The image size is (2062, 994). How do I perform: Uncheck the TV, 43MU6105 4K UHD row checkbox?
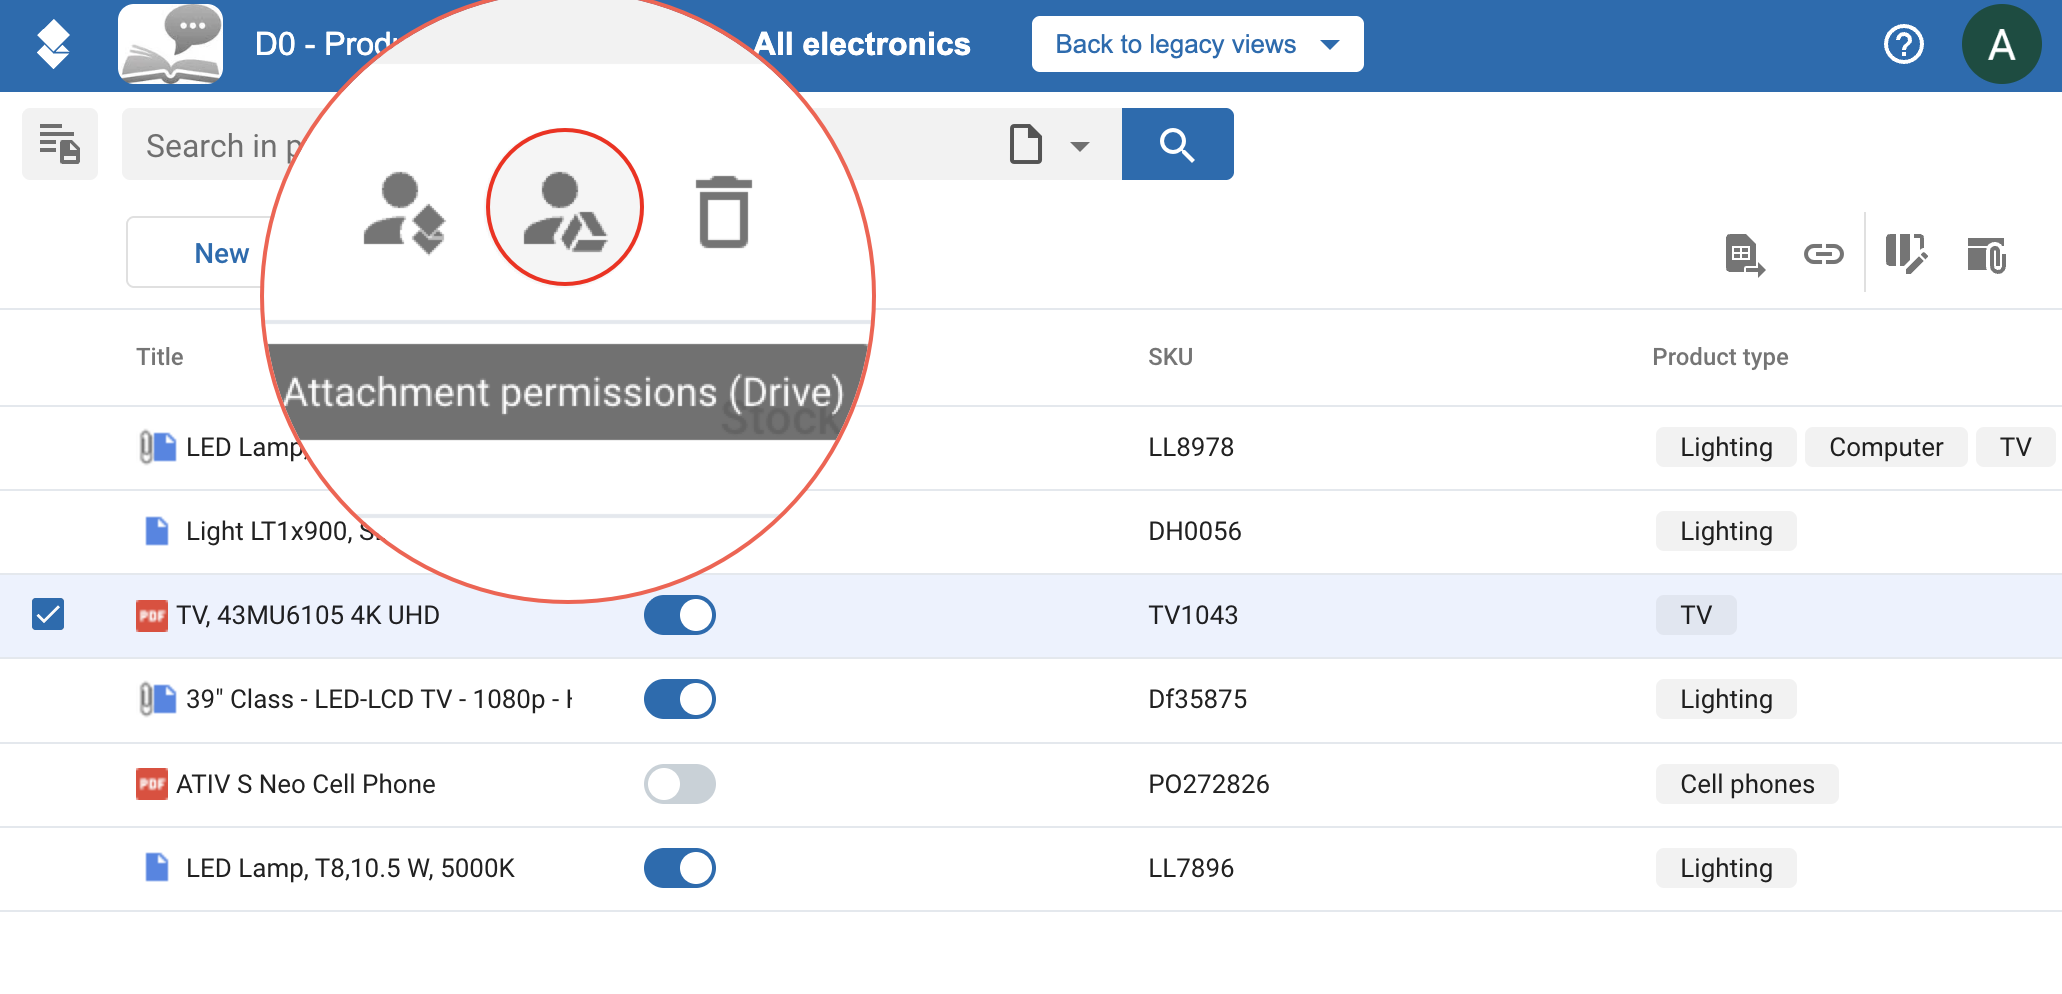pos(48,614)
